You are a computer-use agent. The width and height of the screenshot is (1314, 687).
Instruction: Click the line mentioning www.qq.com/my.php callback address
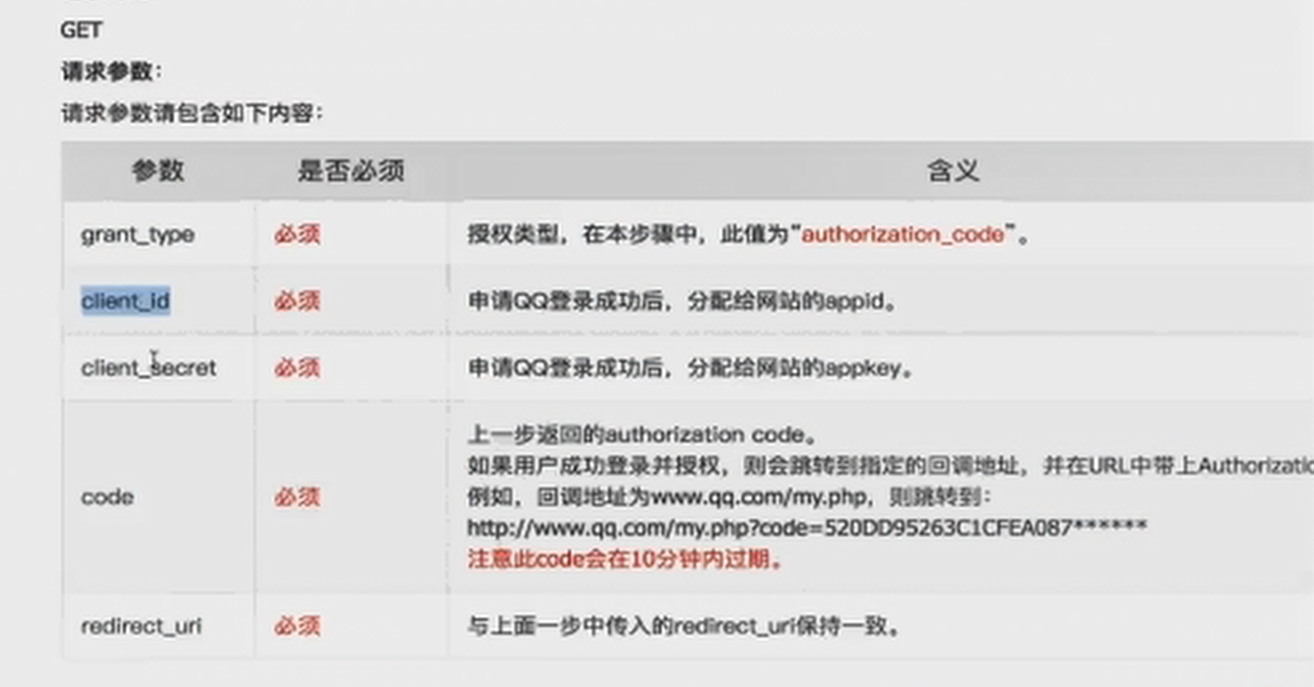pos(730,497)
